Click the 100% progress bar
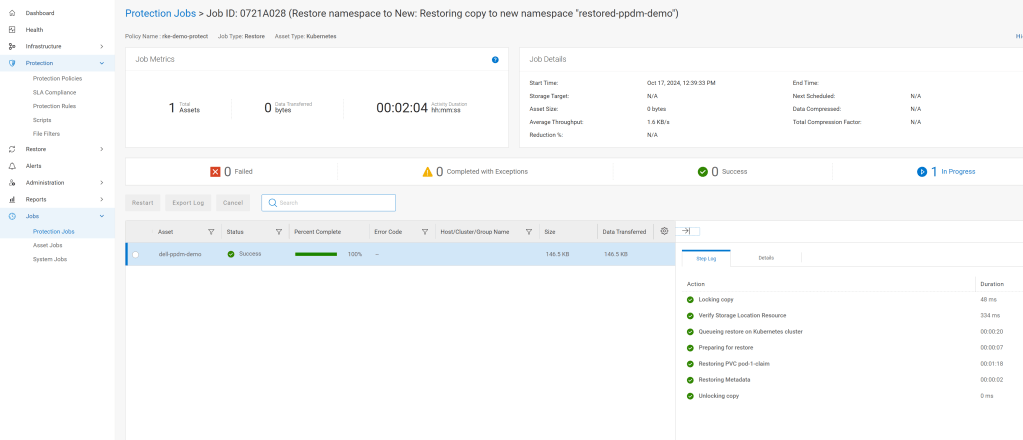The width and height of the screenshot is (1023, 440). coord(316,254)
